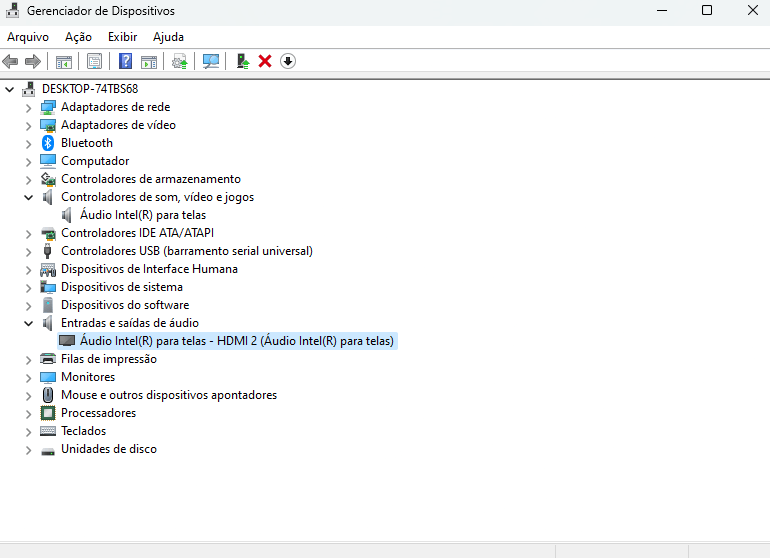
Task: Click the DESKTOP-74TBS68 computer icon
Action: click(29, 89)
